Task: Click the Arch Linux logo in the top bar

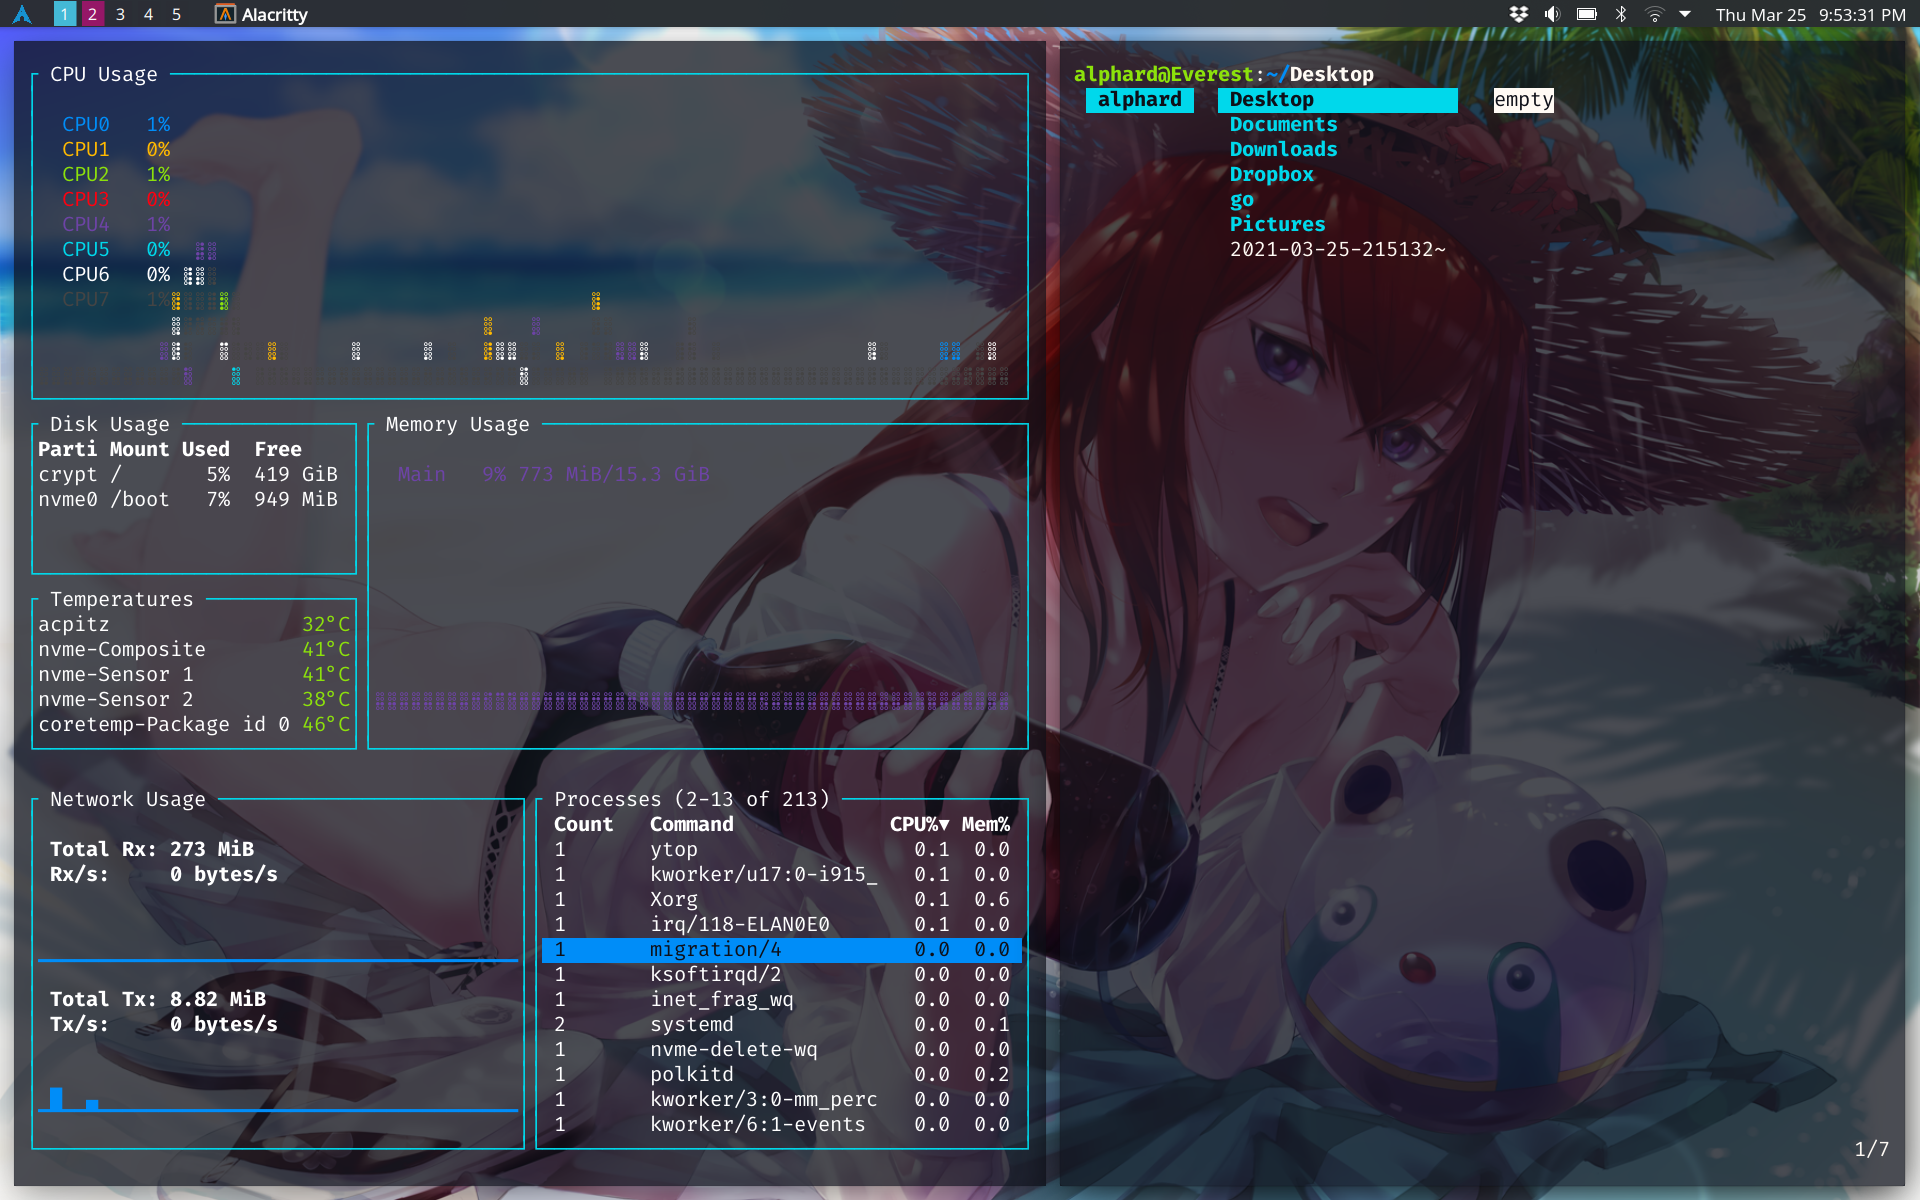Action: (22, 14)
